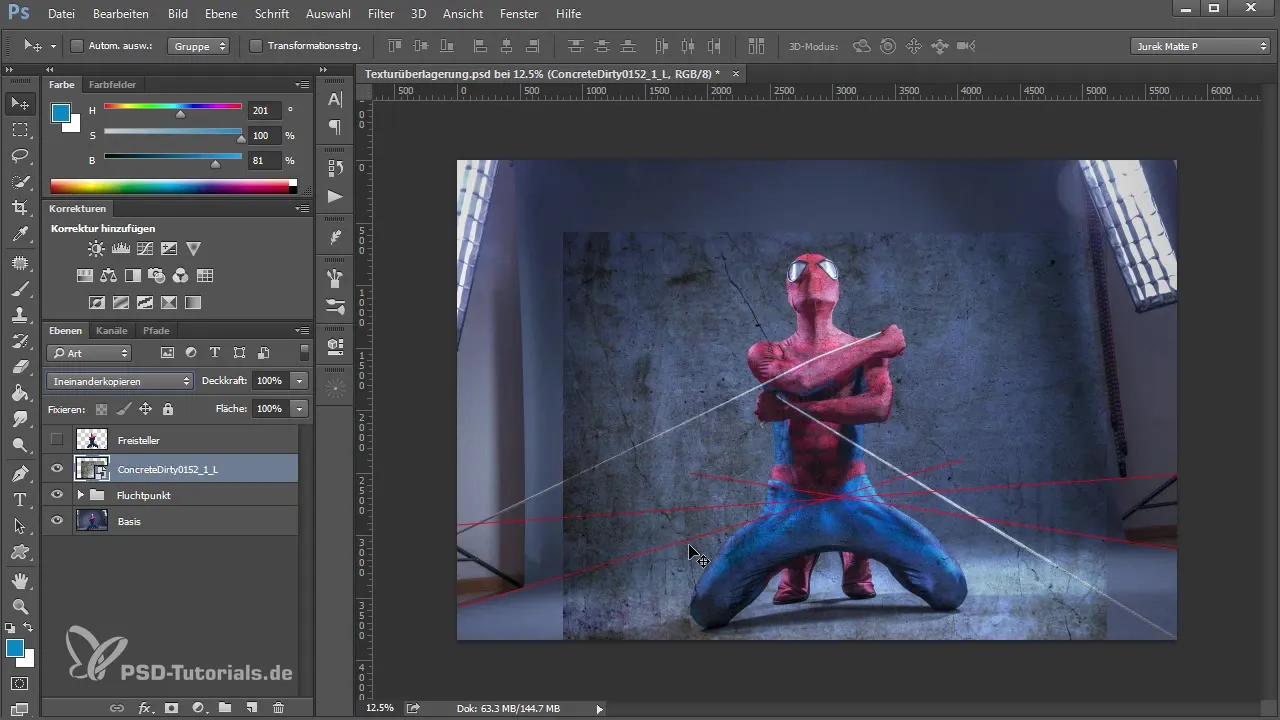Select the Eyedropper tool
Image resolution: width=1280 pixels, height=720 pixels.
20,235
